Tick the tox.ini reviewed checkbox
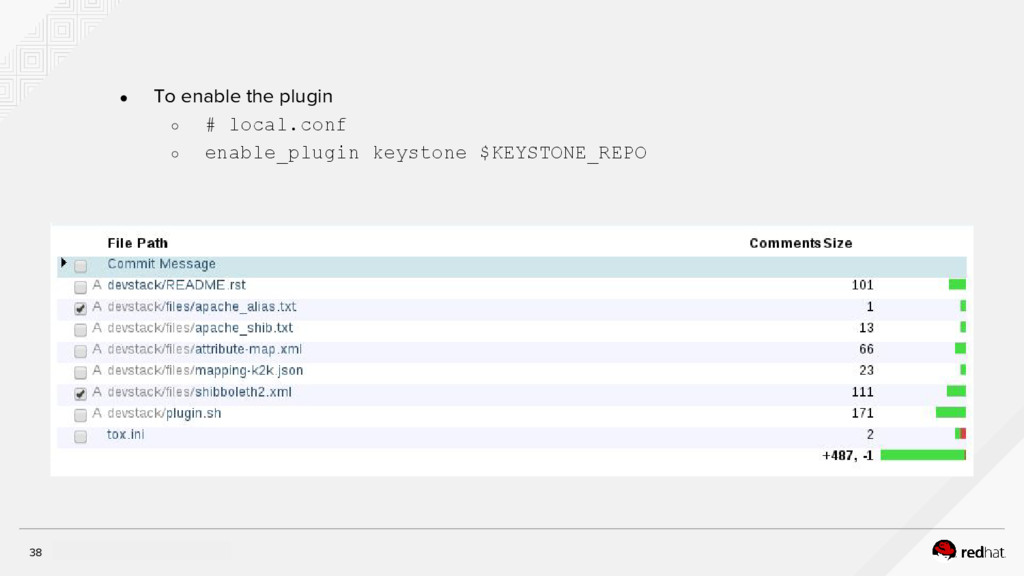Screen dimensions: 1024x576 coord(81,436)
